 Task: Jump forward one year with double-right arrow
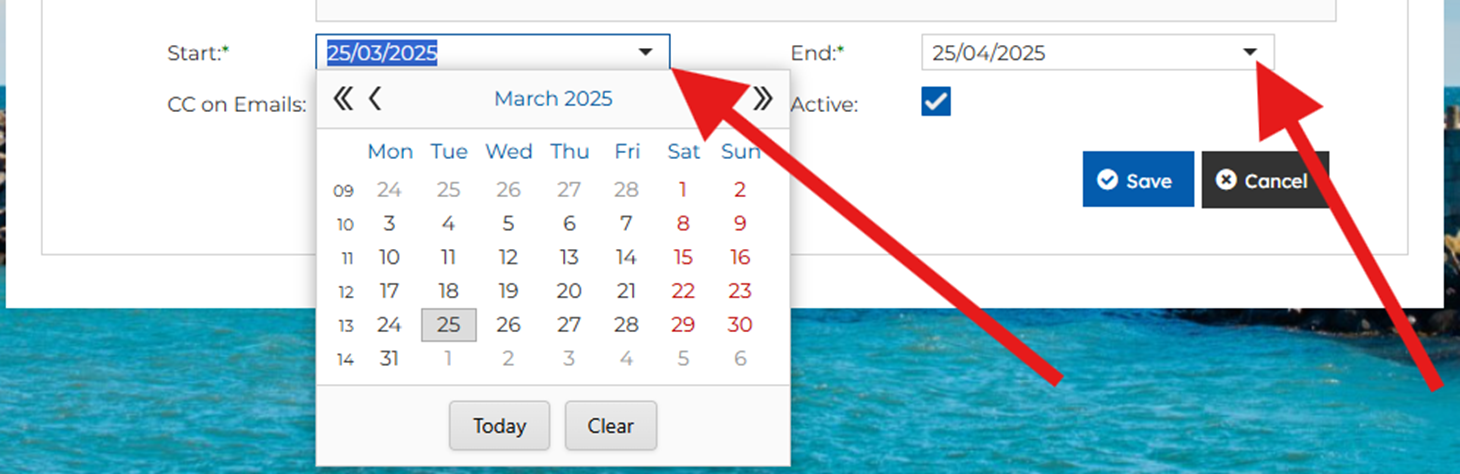point(763,98)
